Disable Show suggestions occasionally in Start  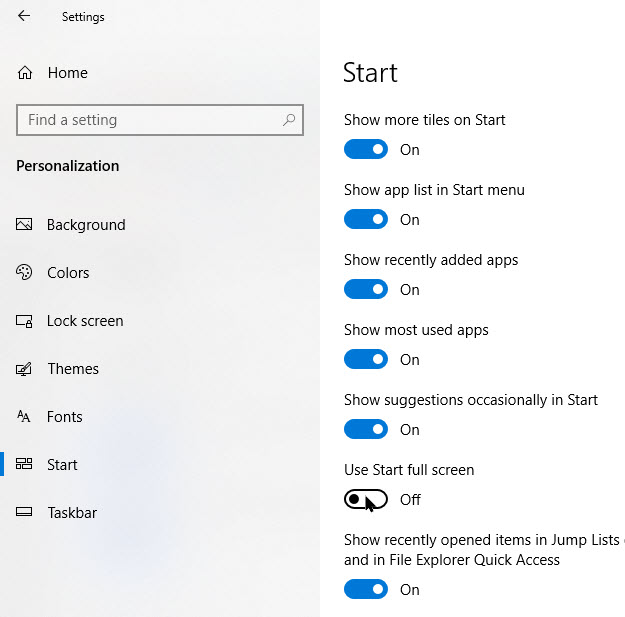pyautogui.click(x=365, y=430)
